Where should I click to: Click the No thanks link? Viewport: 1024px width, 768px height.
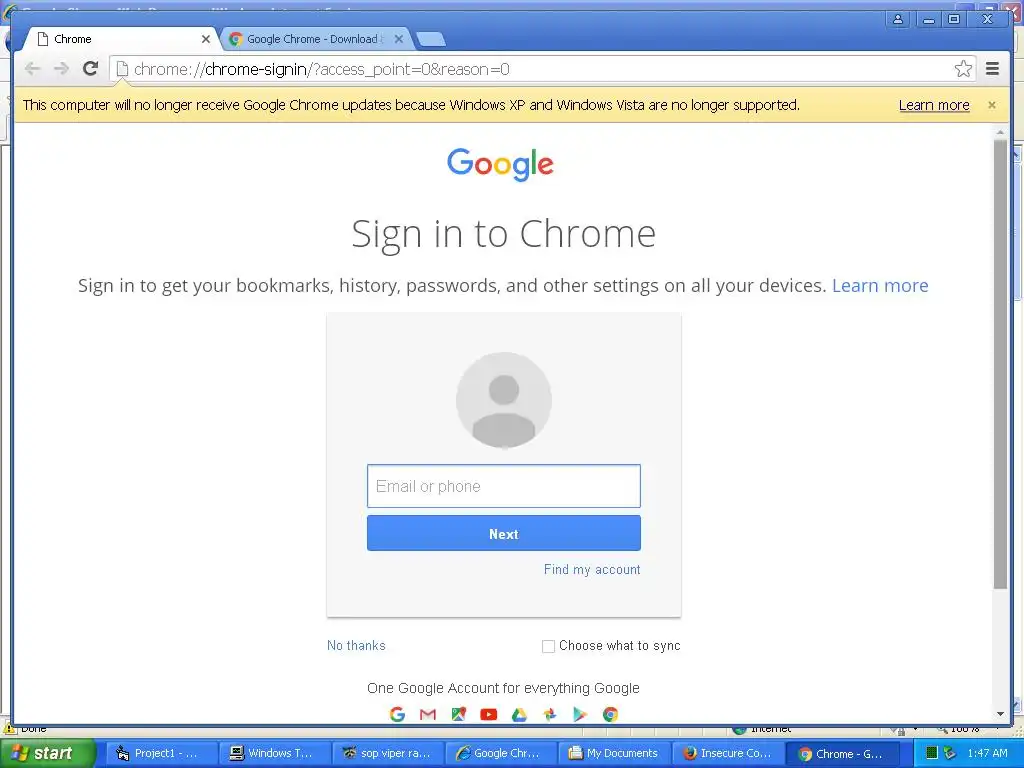coord(356,645)
